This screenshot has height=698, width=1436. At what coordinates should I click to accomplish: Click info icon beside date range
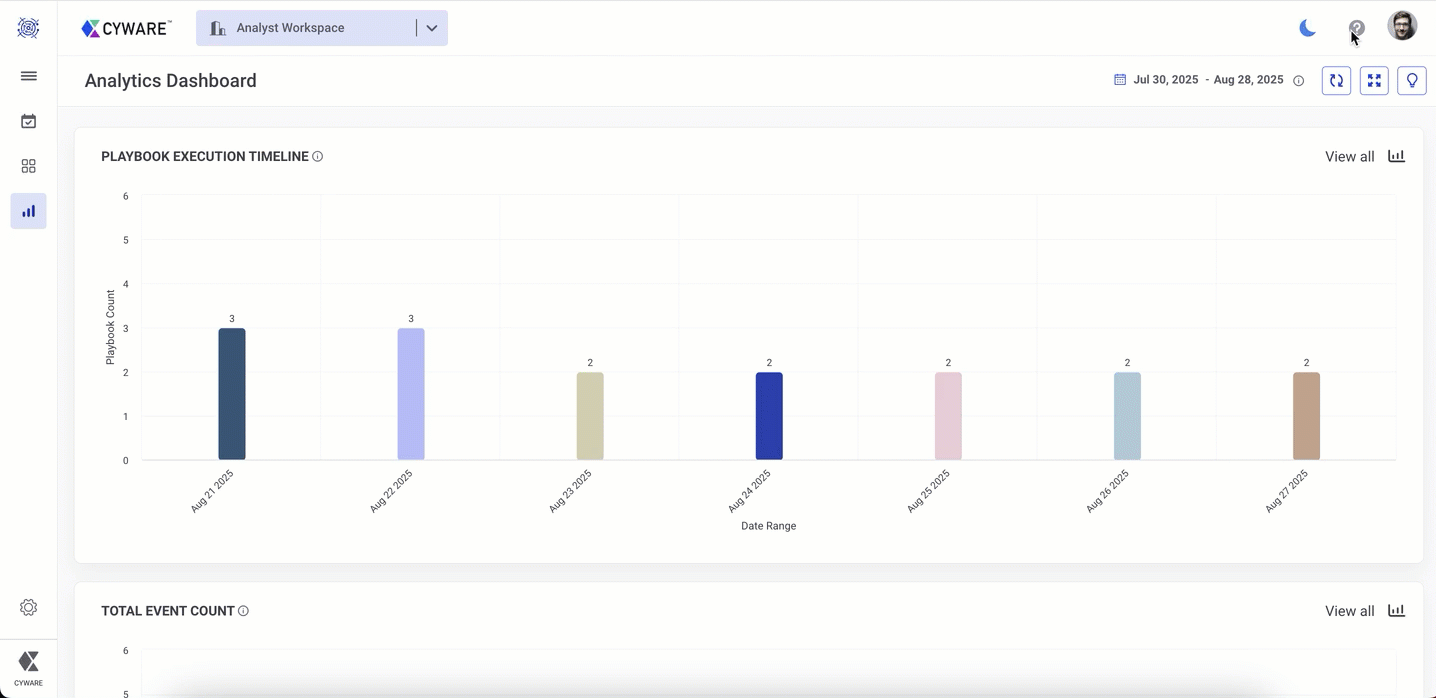tap(1299, 81)
